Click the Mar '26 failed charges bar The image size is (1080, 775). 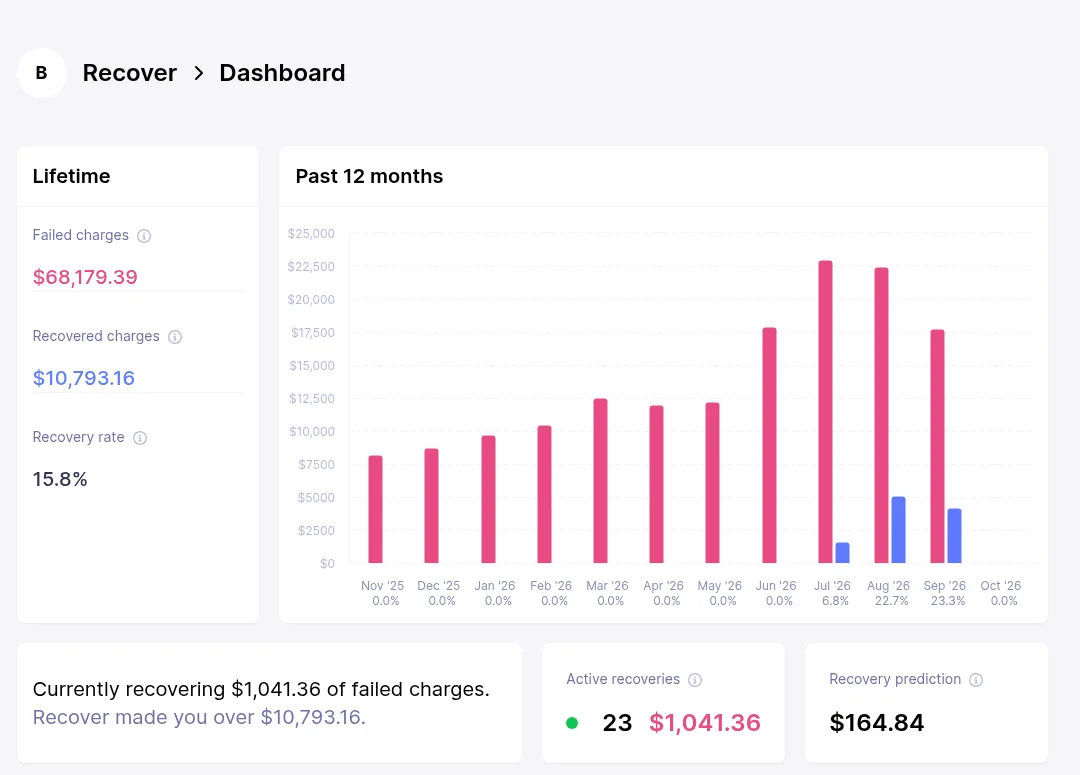[x=601, y=481]
